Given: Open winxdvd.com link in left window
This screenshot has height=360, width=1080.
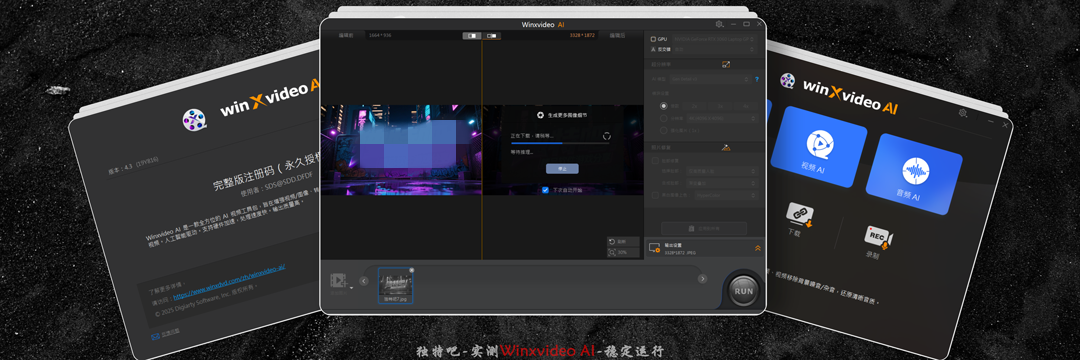Looking at the screenshot, I should pos(230,282).
